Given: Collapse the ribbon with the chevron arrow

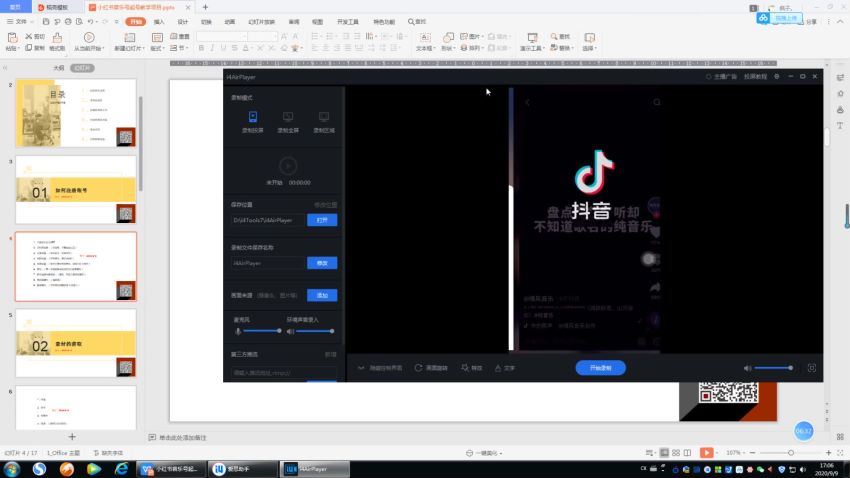Looking at the screenshot, I should [840, 22].
